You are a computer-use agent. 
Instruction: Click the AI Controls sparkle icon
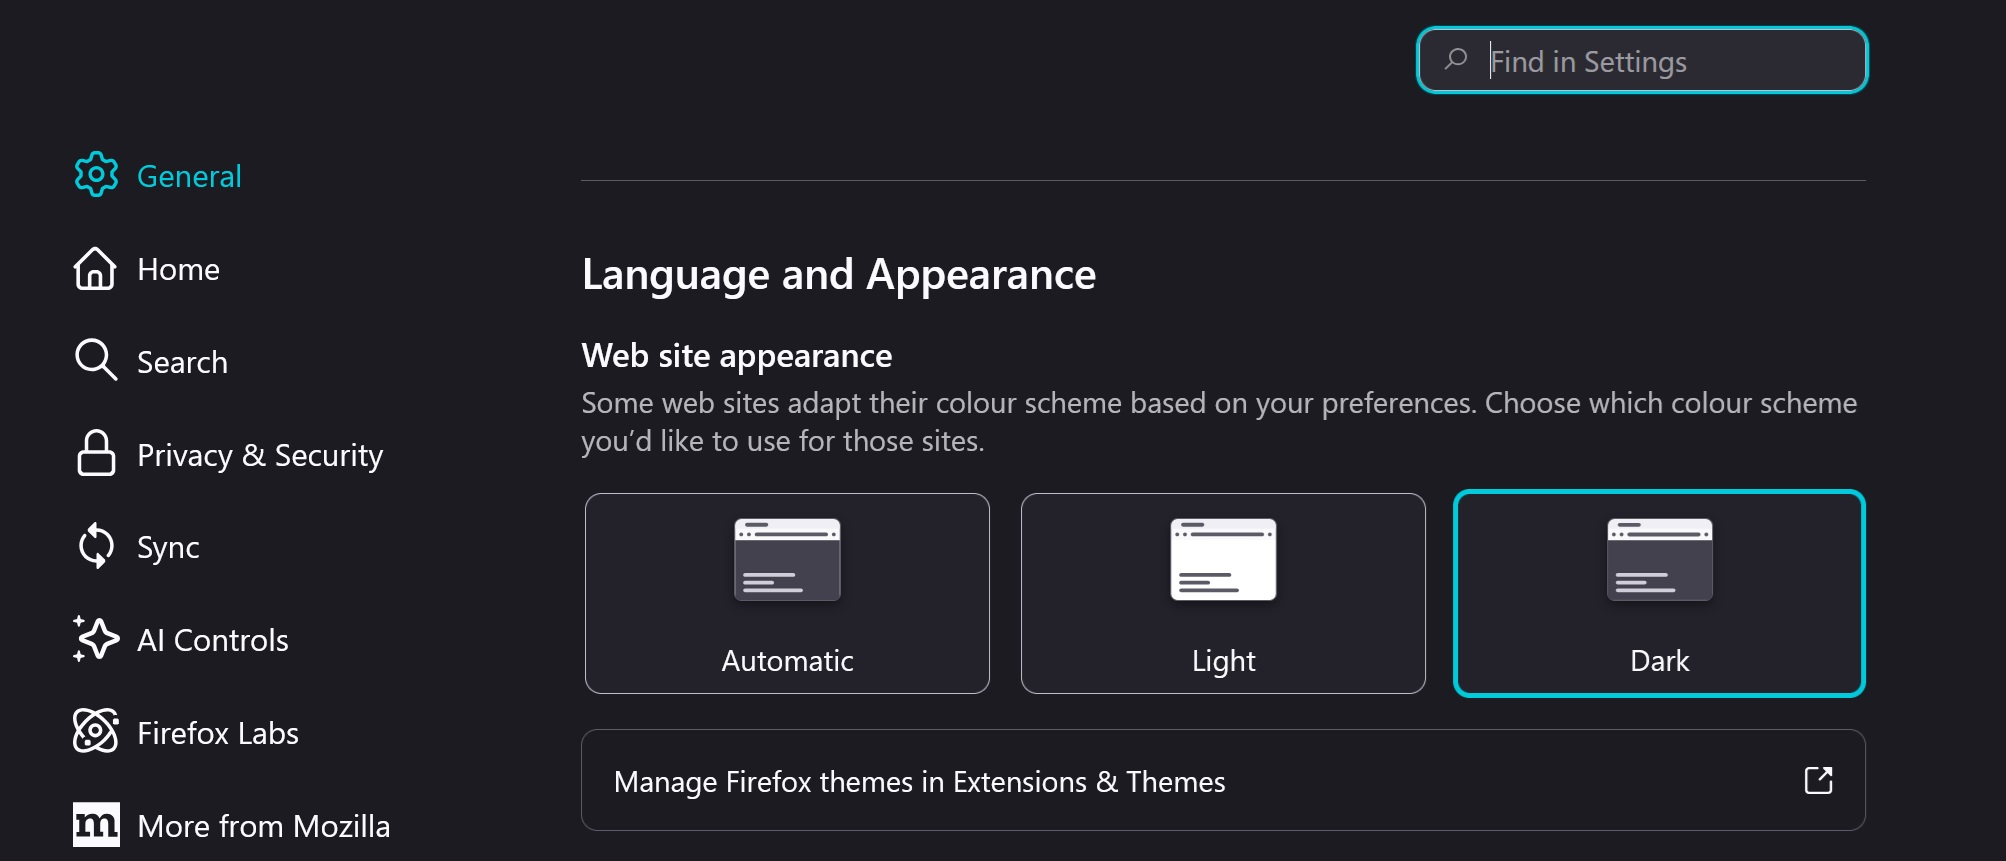click(96, 639)
